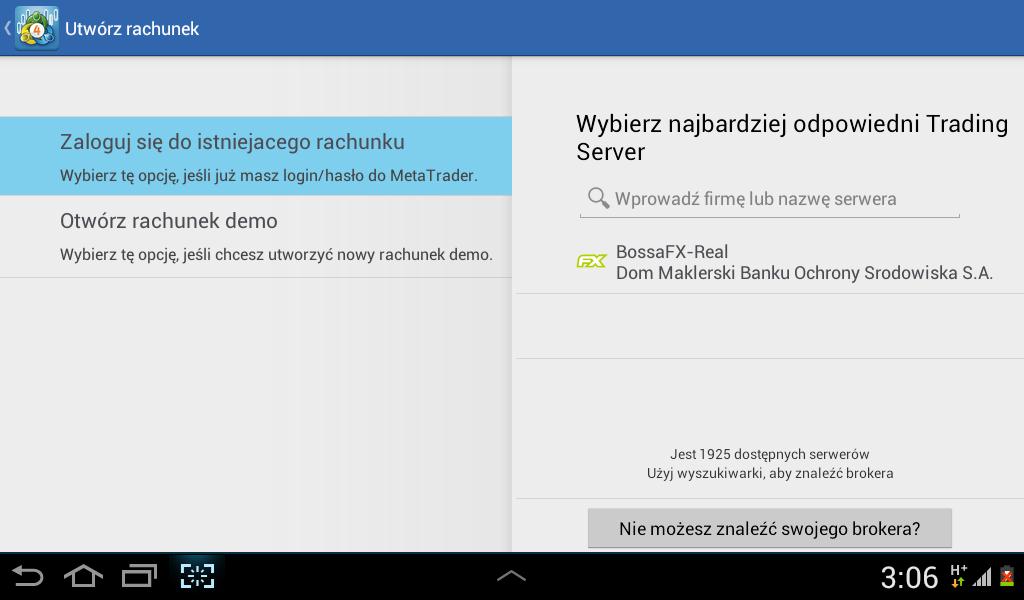
Task: Tap the H+ mobile data indicator
Action: tap(959, 576)
